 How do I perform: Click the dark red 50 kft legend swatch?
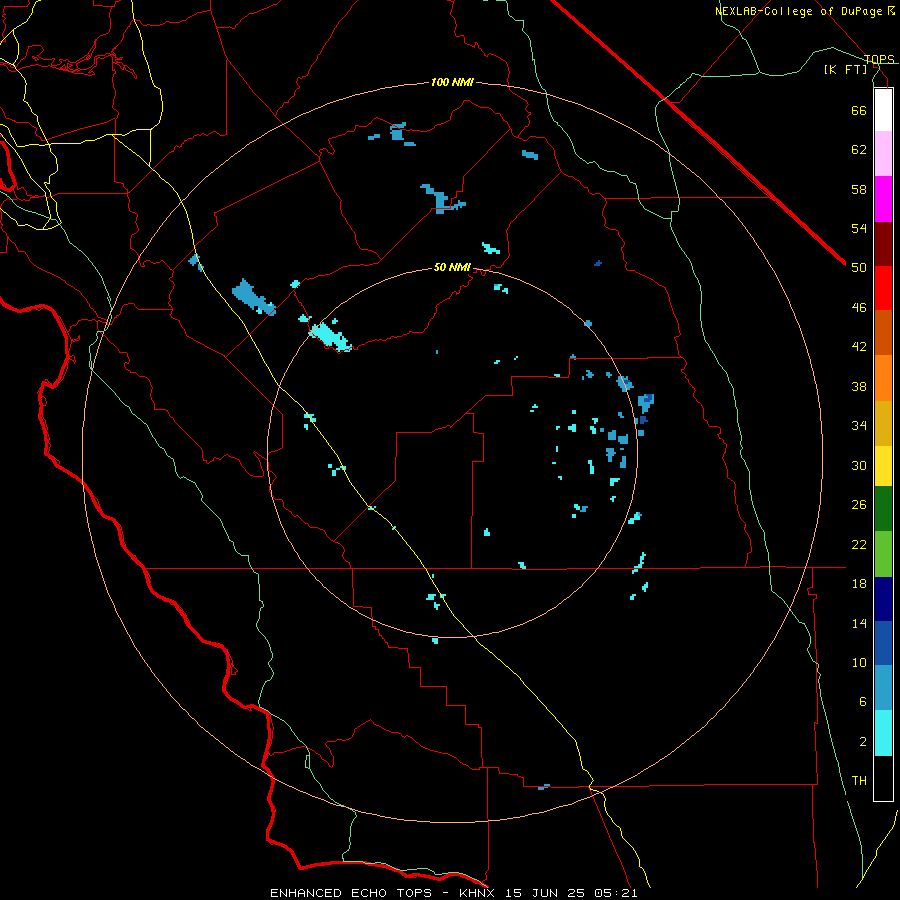point(883,244)
